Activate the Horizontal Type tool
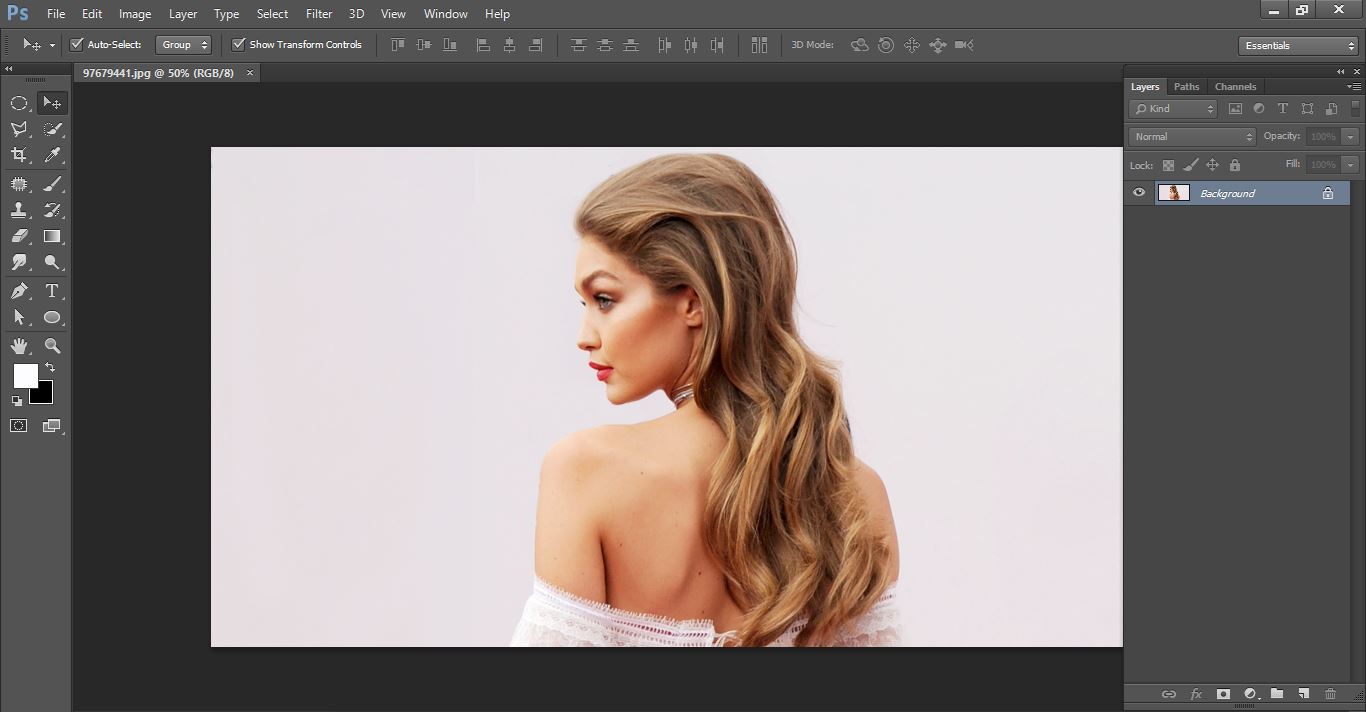Viewport: 1366px width, 712px height. click(x=52, y=291)
